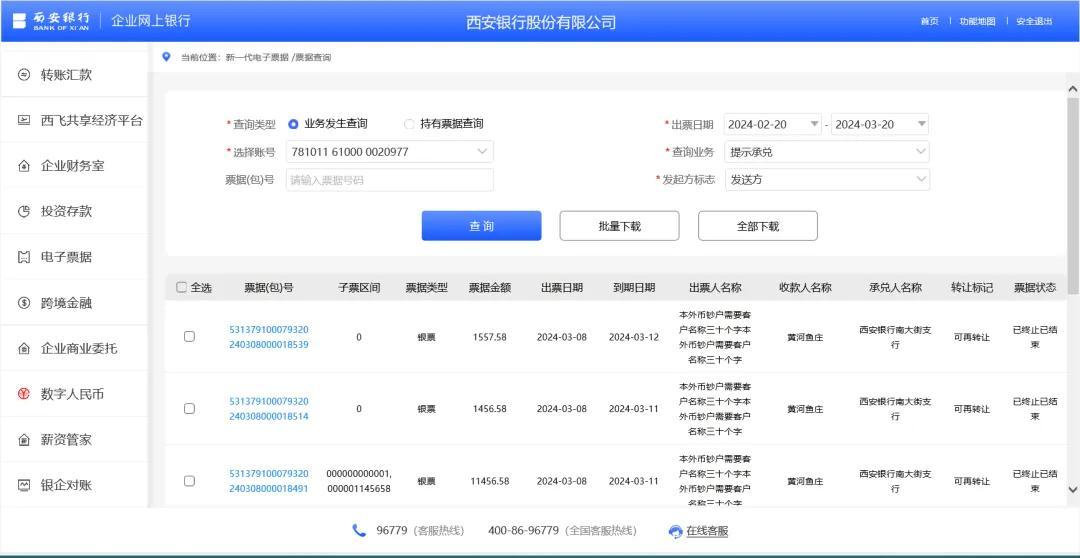This screenshot has height=558, width=1080.
Task: Click the 电子票据 sidebar icon
Action: [24, 257]
